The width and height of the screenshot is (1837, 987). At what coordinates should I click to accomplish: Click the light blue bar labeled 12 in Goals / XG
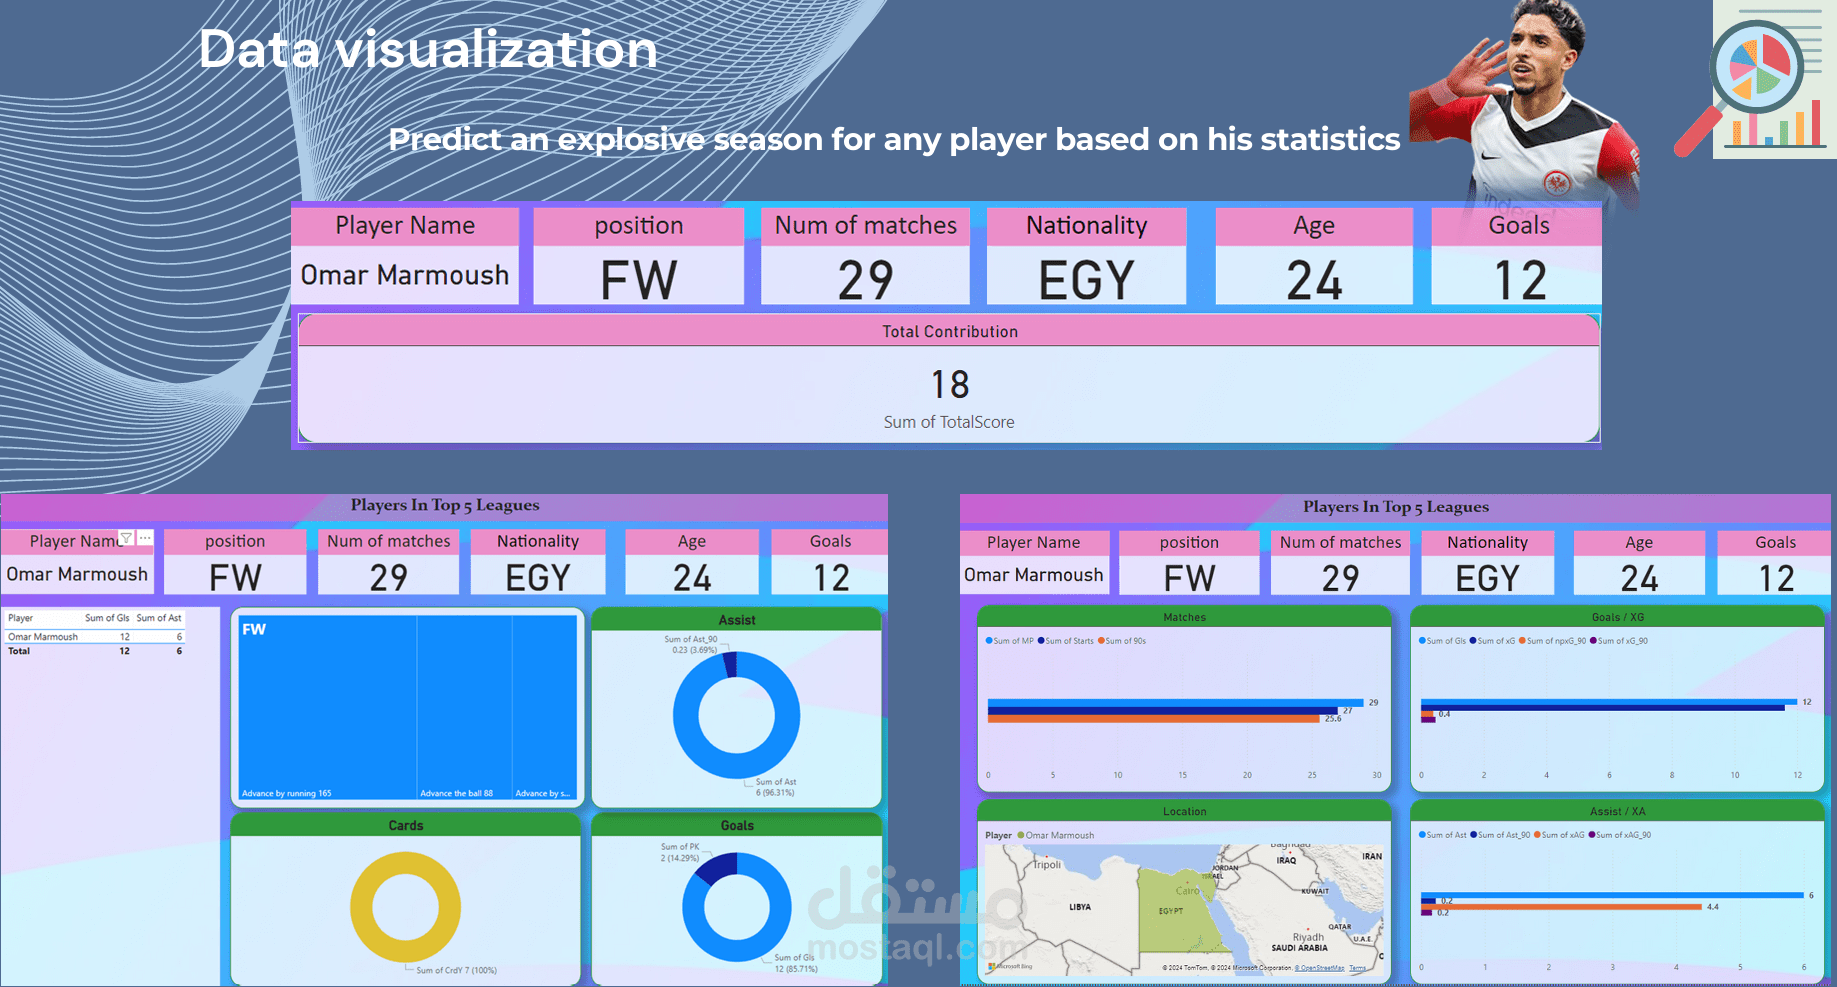(x=1609, y=702)
